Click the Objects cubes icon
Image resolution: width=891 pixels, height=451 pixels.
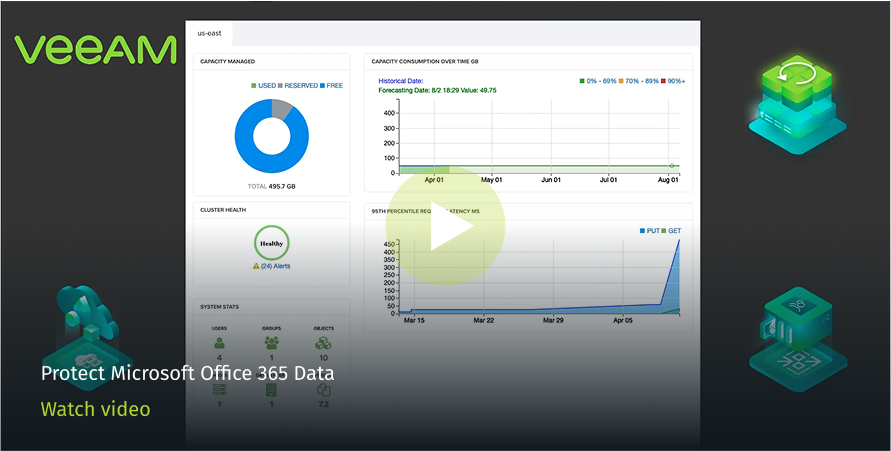click(323, 343)
